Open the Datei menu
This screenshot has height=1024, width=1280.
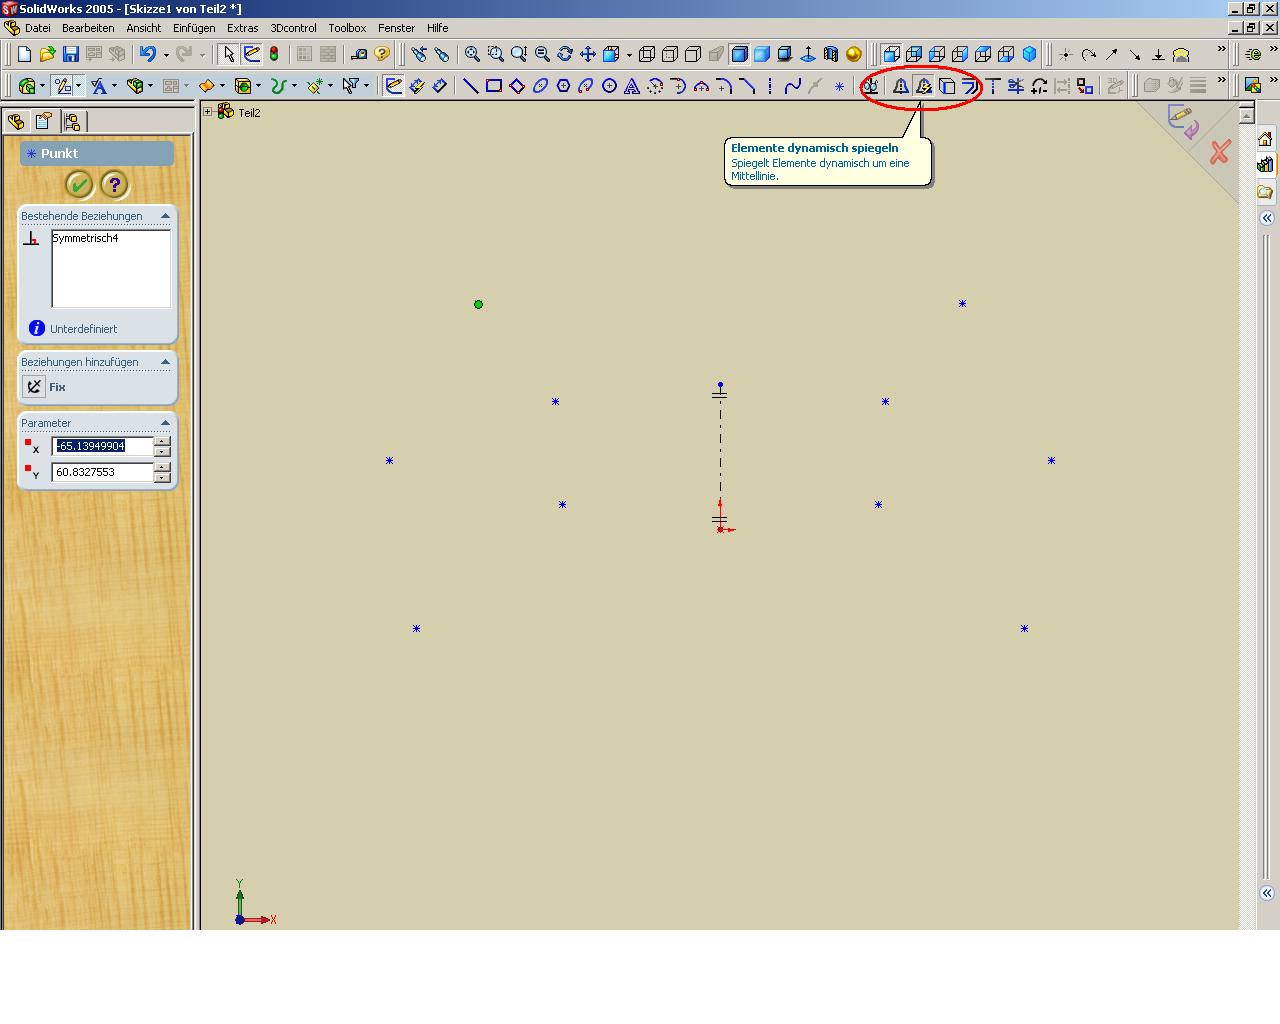(38, 28)
